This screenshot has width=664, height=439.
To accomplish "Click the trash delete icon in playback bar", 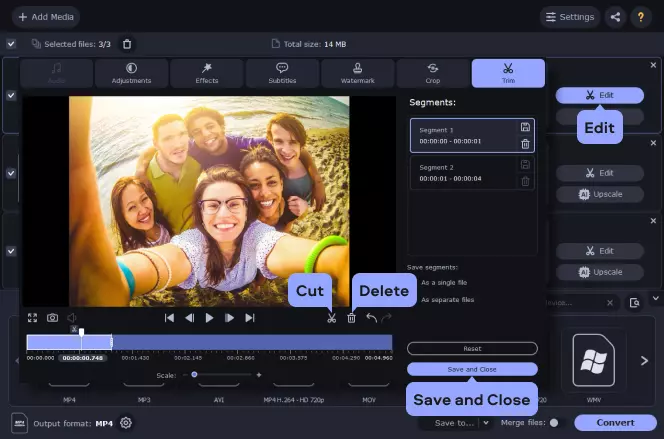I will coord(351,318).
